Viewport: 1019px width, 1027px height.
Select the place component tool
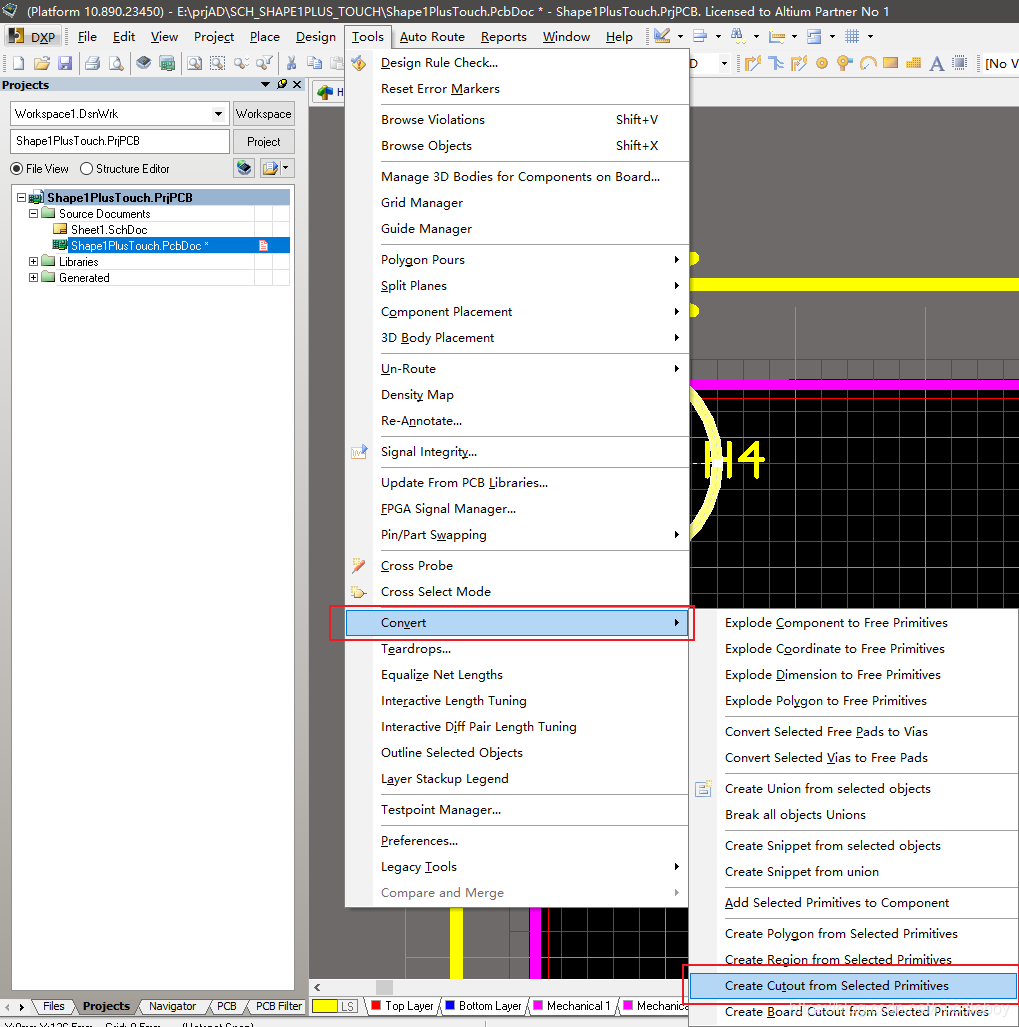coord(960,63)
